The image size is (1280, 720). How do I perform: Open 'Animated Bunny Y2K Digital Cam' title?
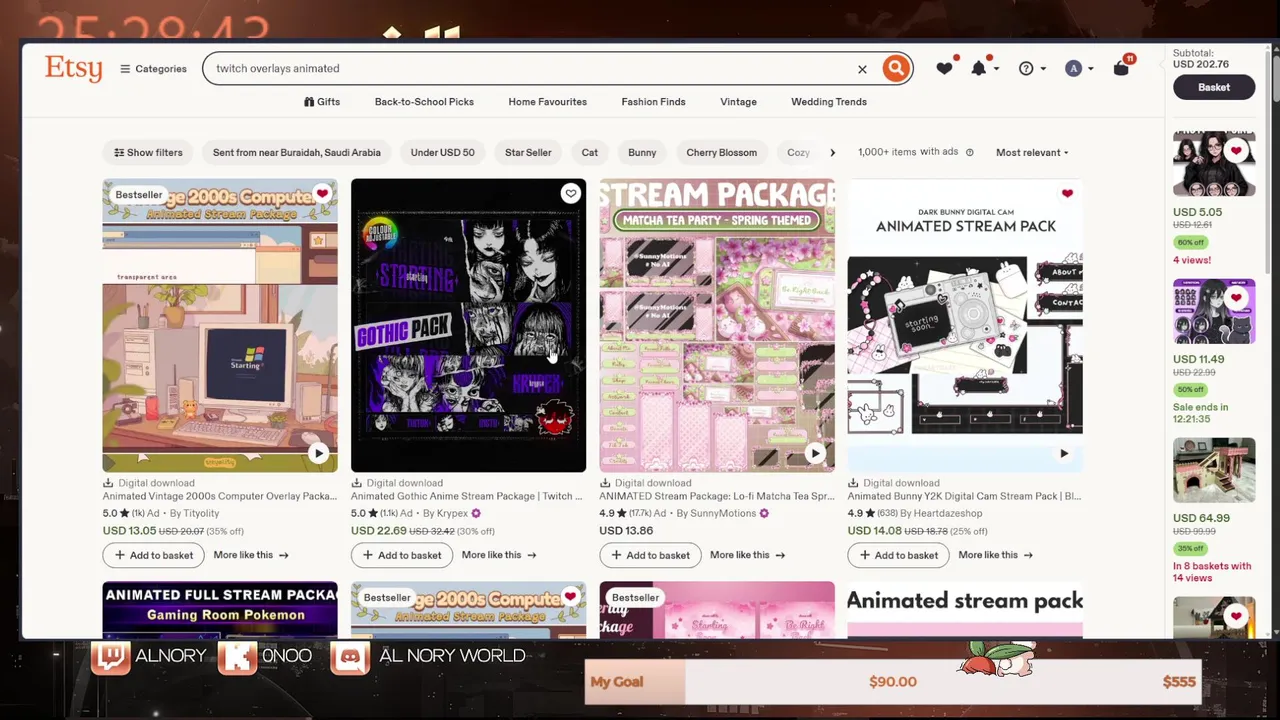tap(965, 496)
